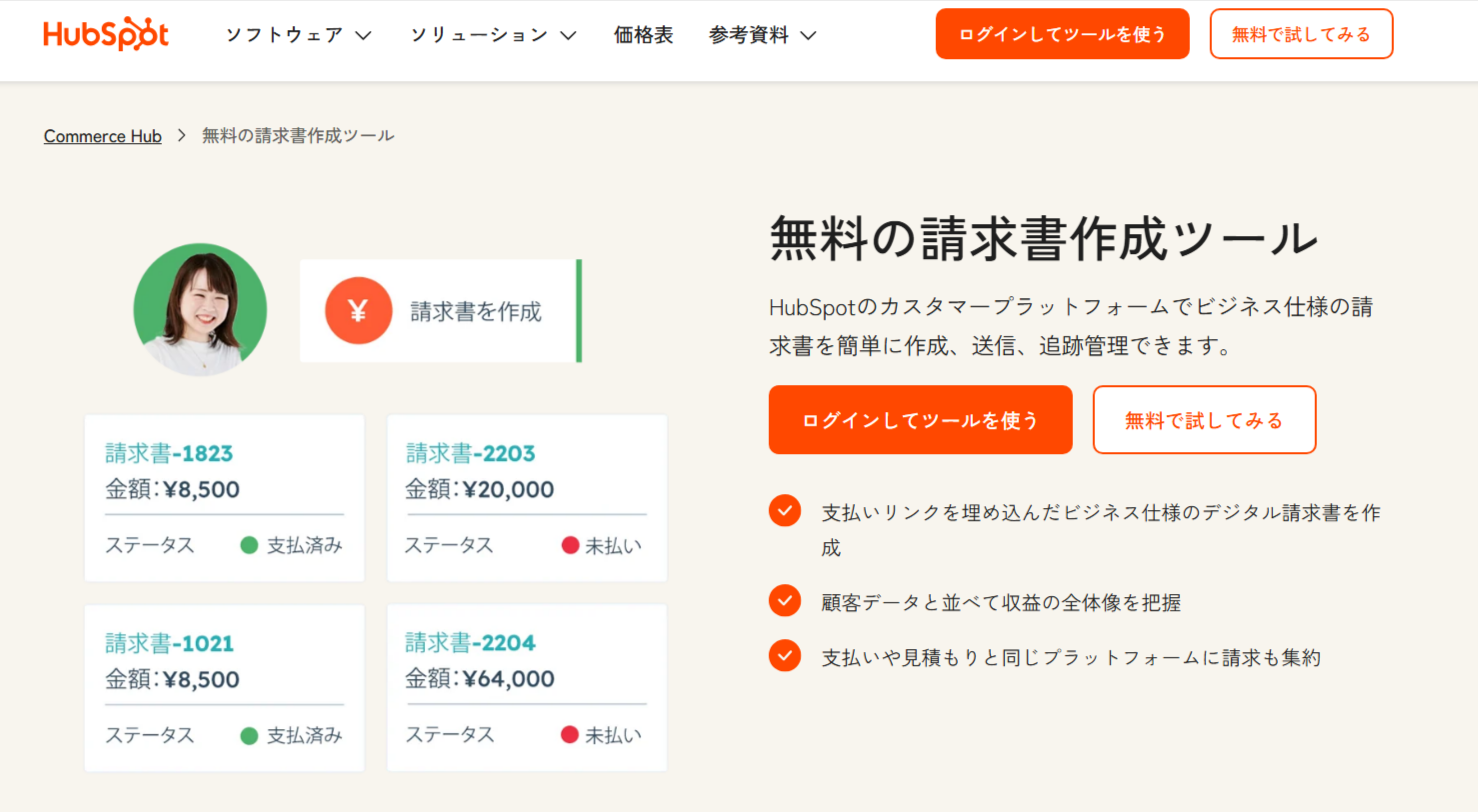The image size is (1478, 812).
Task: Click the 請求書を作成 button
Action: [x=440, y=311]
